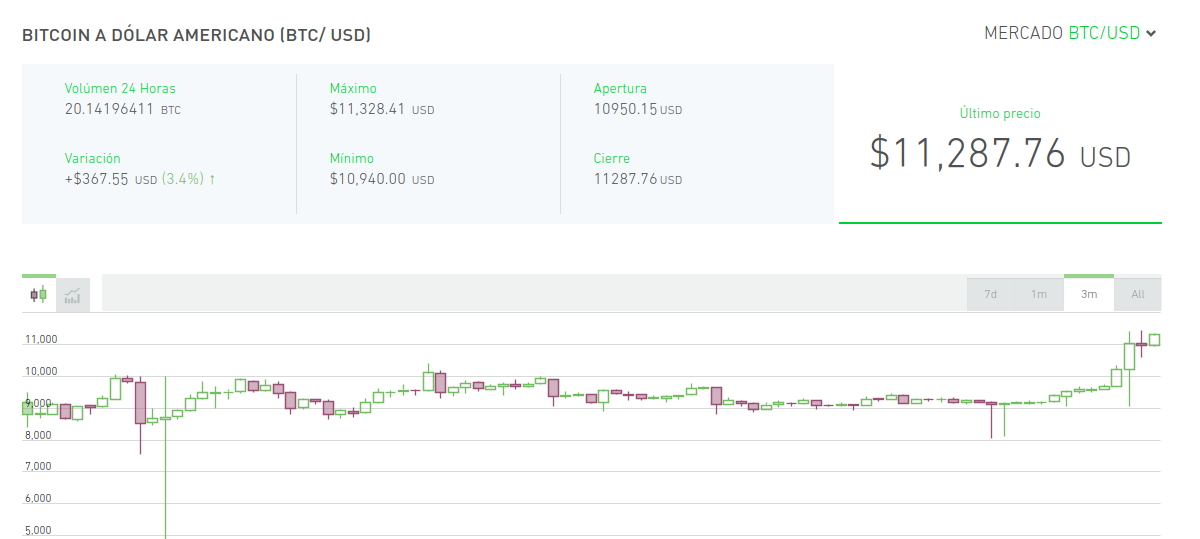The width and height of the screenshot is (1200, 539).
Task: Click the 'Cierre' label
Action: point(612,159)
